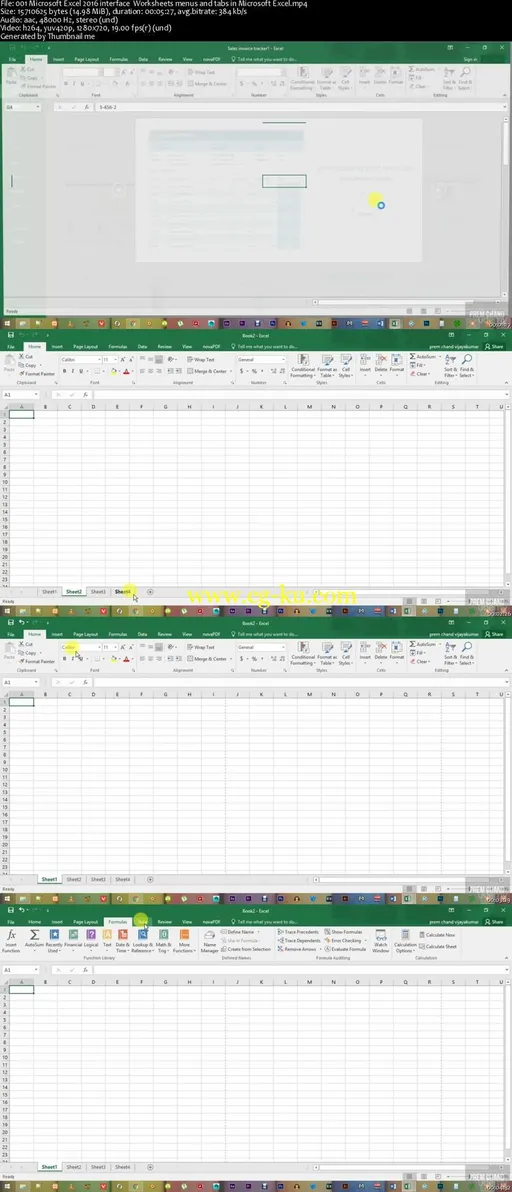The height and width of the screenshot is (1192, 512).
Task: Toggle Wrap Text in the third frame
Action: 201,648
